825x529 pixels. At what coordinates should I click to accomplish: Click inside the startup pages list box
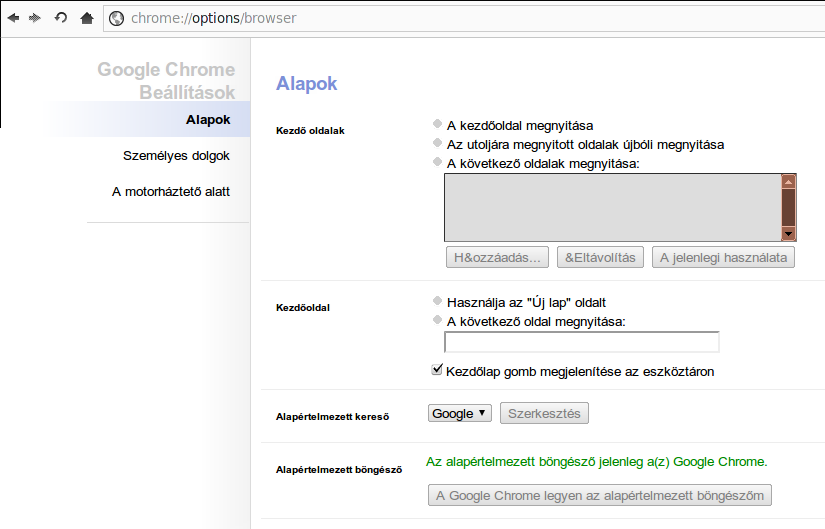[613, 207]
